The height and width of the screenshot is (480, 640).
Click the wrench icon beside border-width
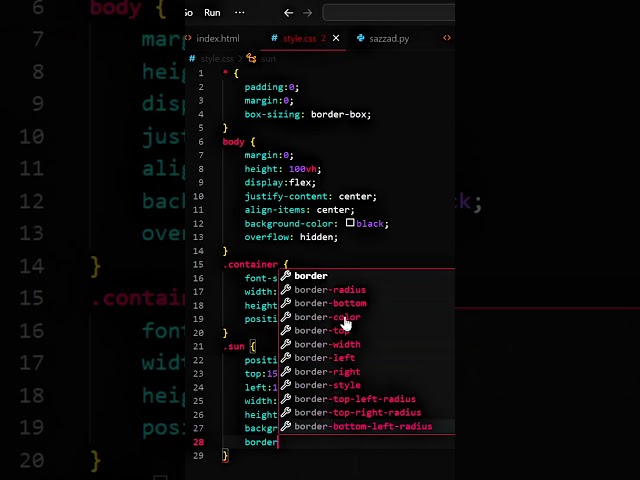point(286,344)
